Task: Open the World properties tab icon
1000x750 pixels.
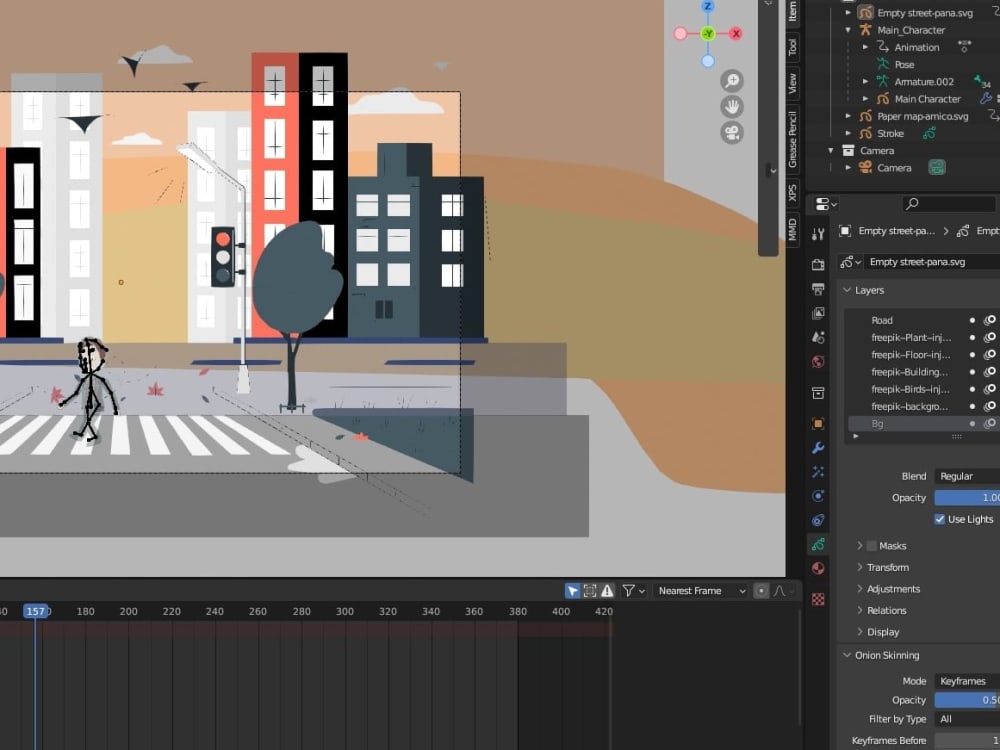Action: tap(818, 362)
